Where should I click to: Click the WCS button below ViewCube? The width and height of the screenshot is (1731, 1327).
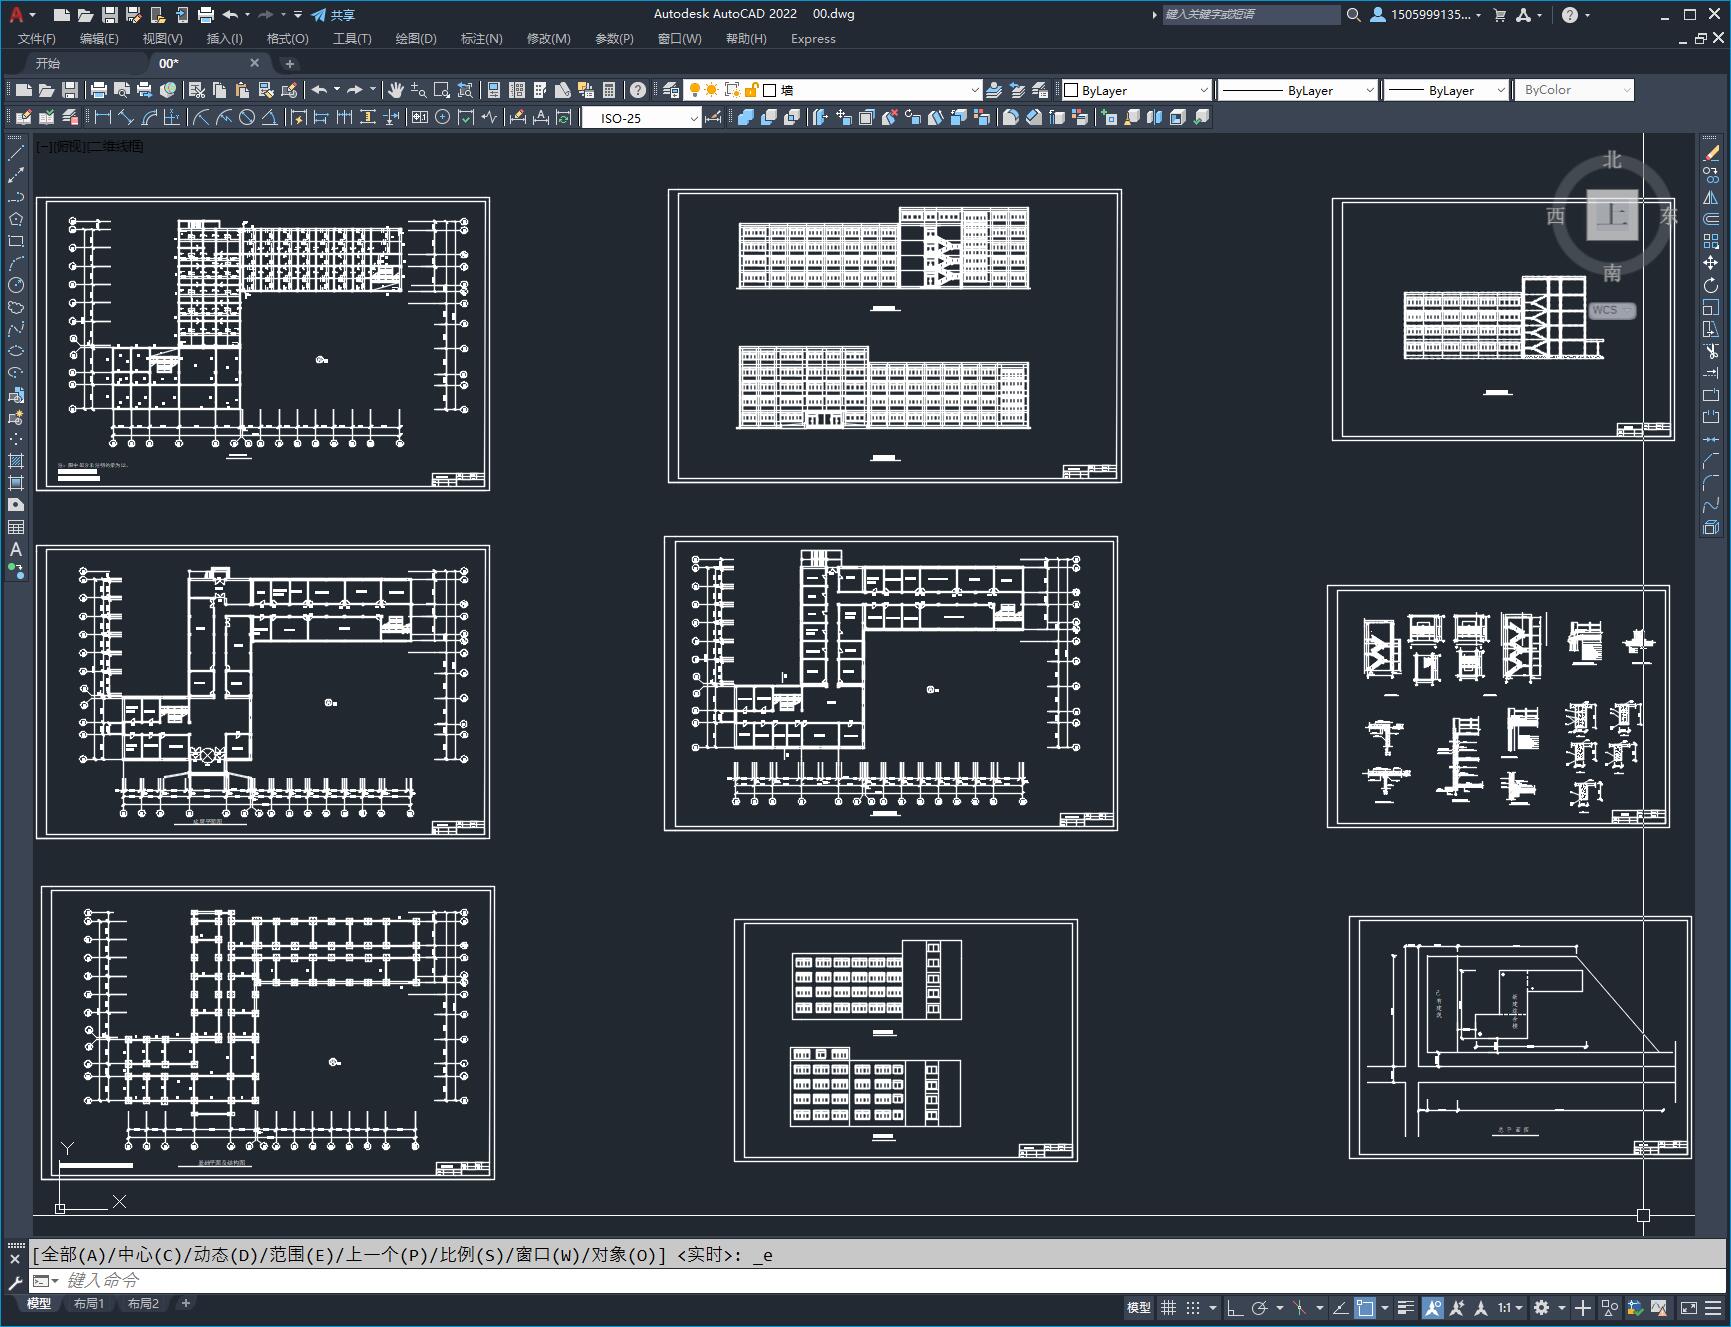[1611, 310]
